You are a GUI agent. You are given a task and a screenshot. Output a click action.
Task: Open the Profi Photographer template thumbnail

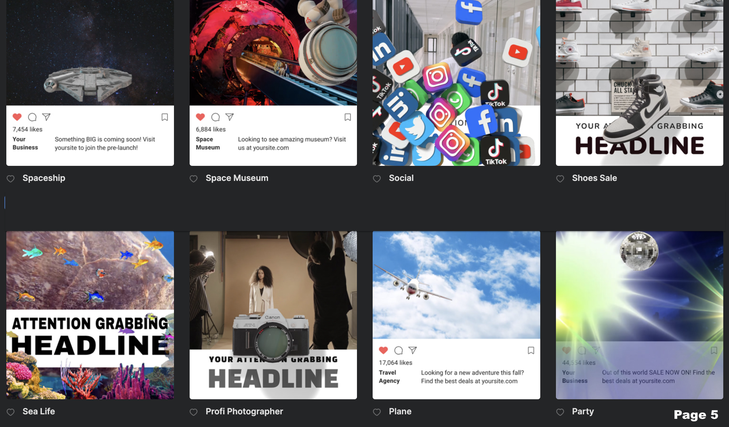(273, 315)
